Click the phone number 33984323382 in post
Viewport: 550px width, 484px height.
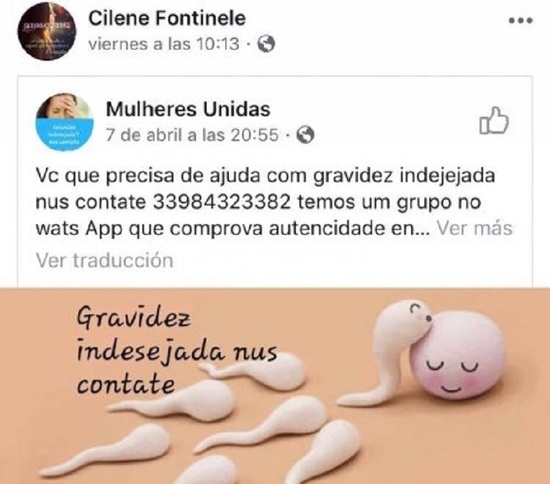(x=222, y=202)
